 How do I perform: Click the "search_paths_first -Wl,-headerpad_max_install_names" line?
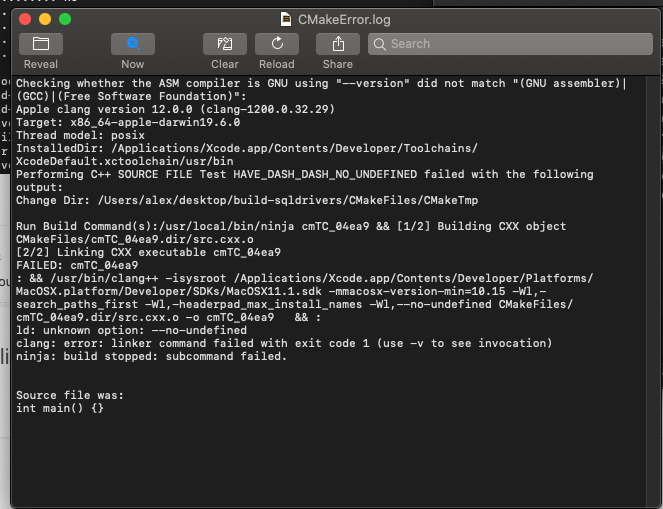click(294, 304)
